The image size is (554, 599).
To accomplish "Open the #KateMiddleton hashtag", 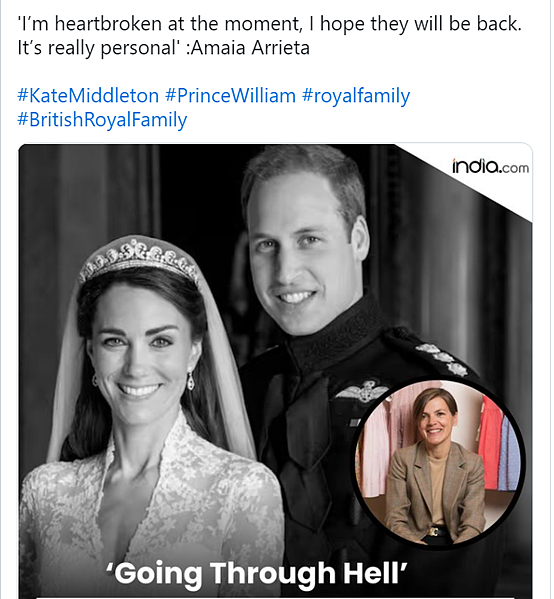I will (88, 96).
